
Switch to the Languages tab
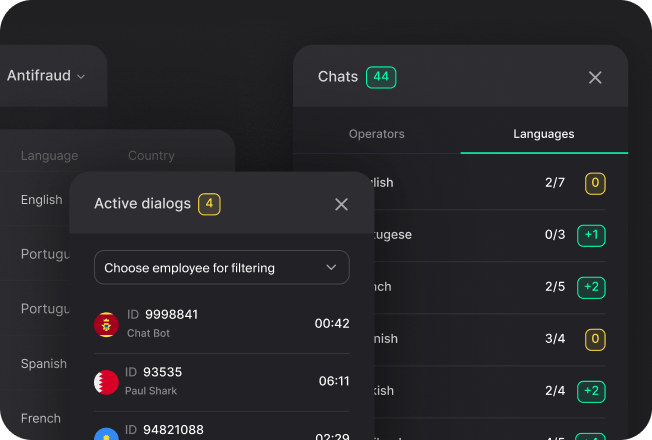click(x=544, y=134)
